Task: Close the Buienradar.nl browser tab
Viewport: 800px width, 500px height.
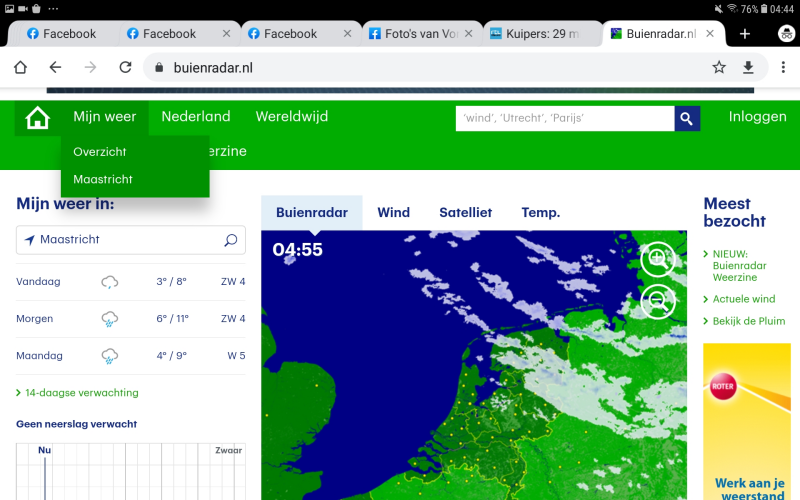Action: coord(710,34)
